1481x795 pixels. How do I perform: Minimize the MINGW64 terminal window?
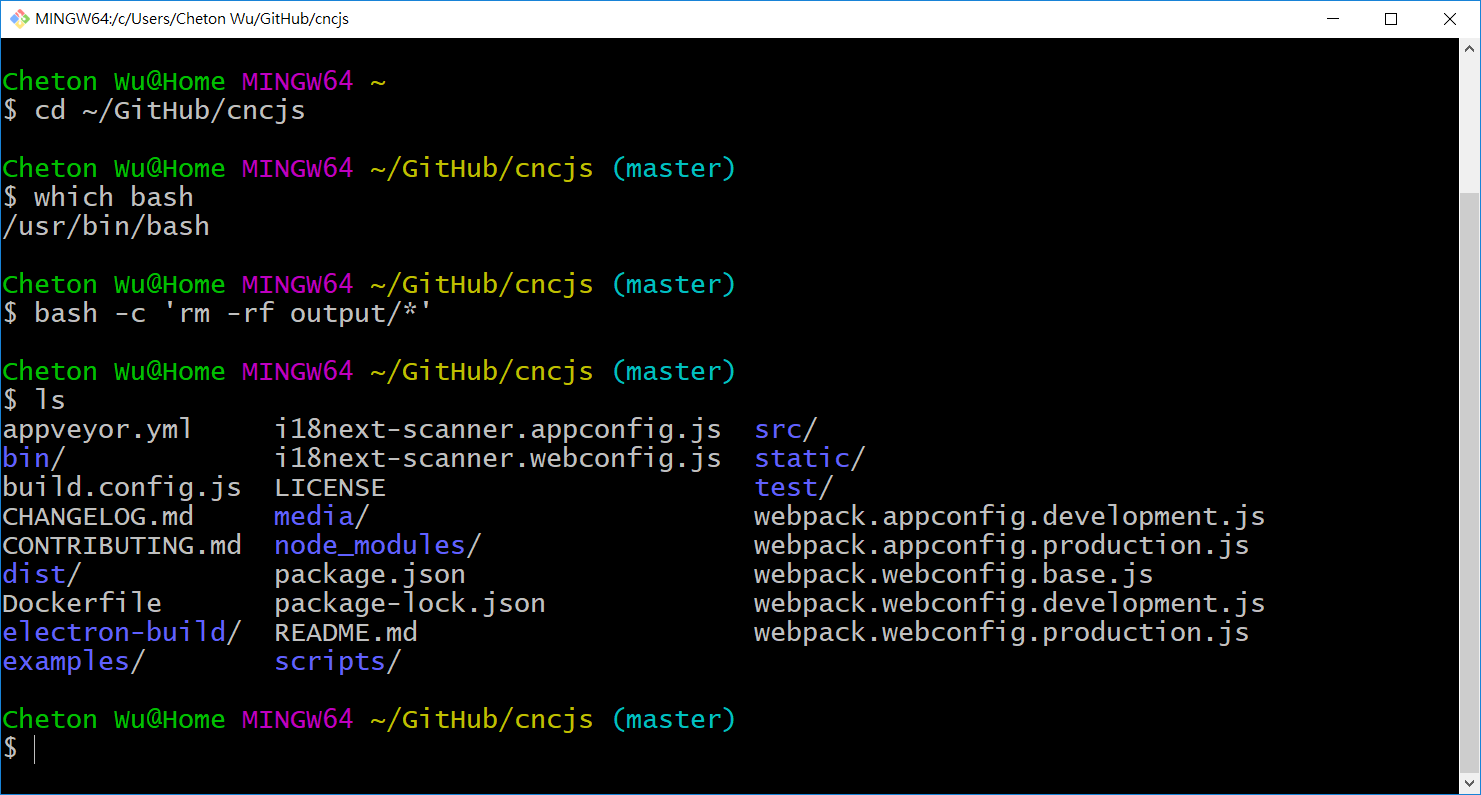[1332, 19]
